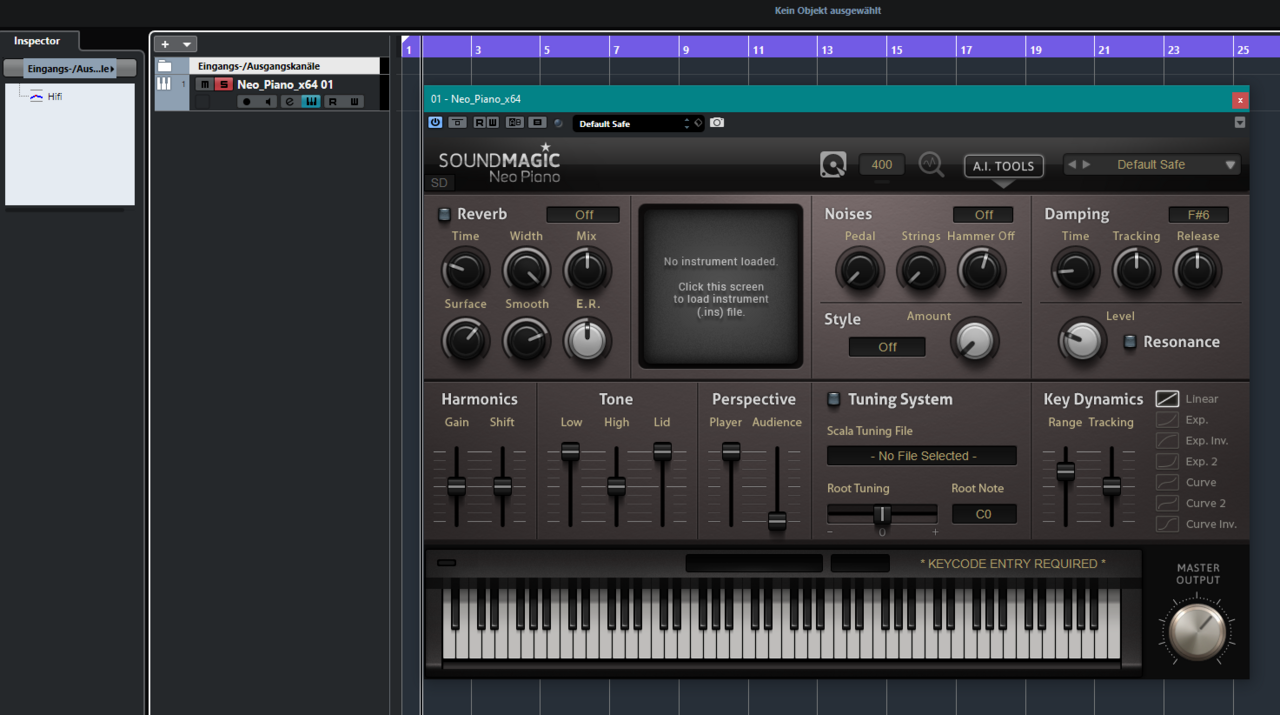1280x715 pixels.
Task: Click the Damping Level knob
Action: click(1081, 341)
